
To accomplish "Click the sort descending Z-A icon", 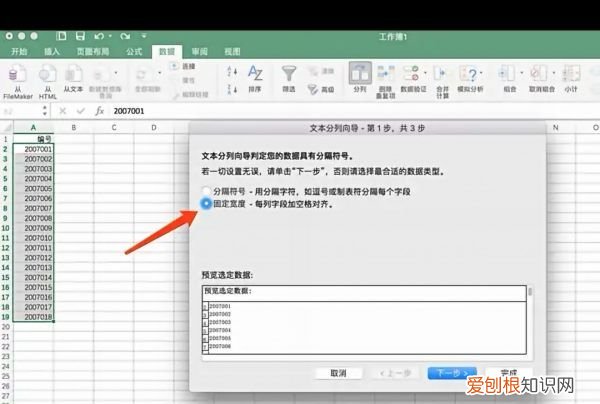I will pos(232,89).
